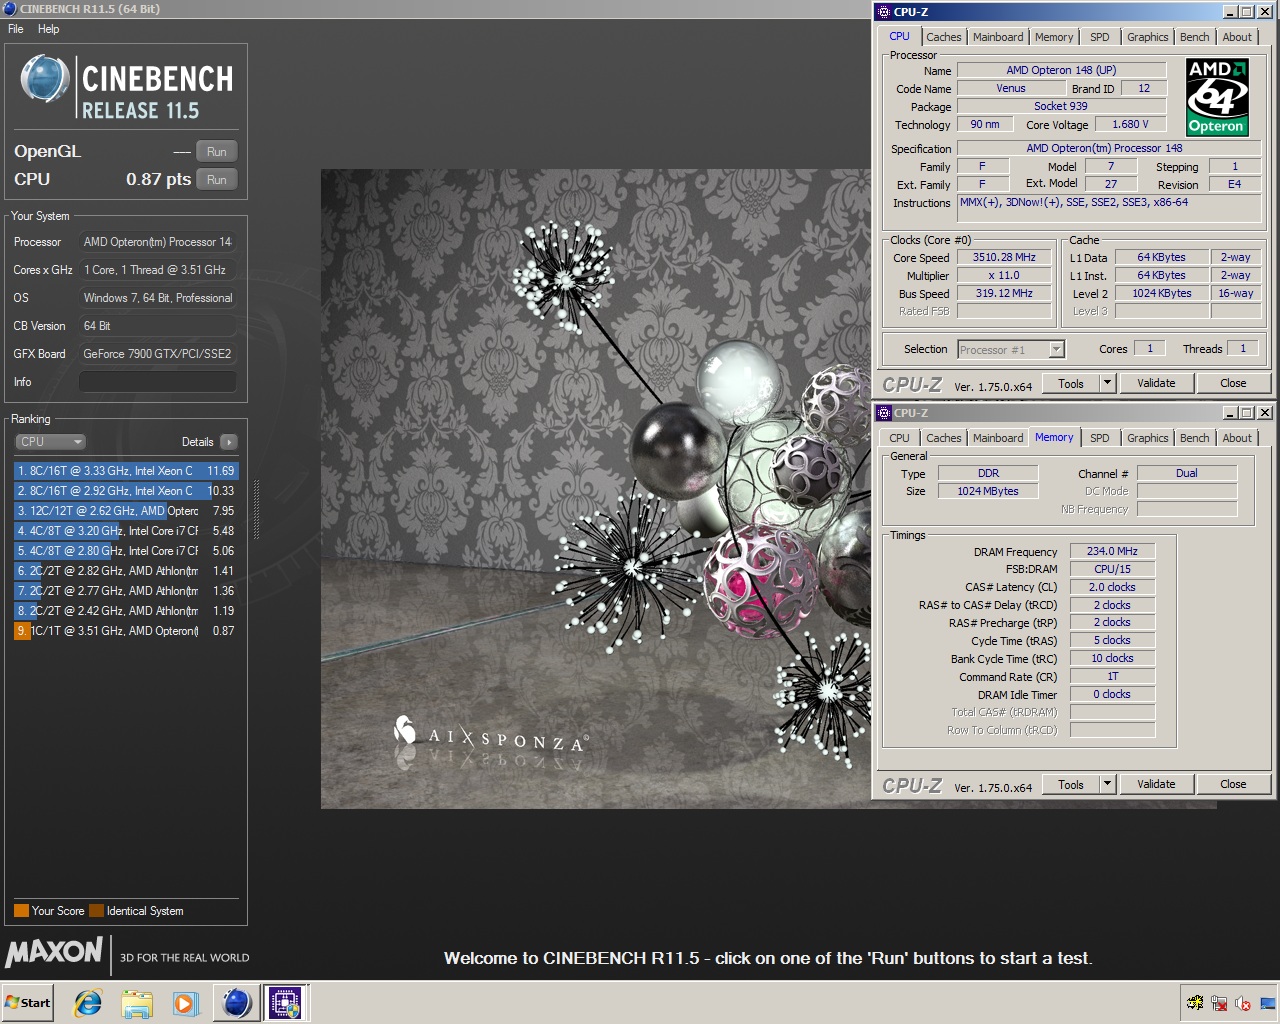Image resolution: width=1280 pixels, height=1024 pixels.
Task: Click the Cinebench title bar icon
Action: point(9,9)
